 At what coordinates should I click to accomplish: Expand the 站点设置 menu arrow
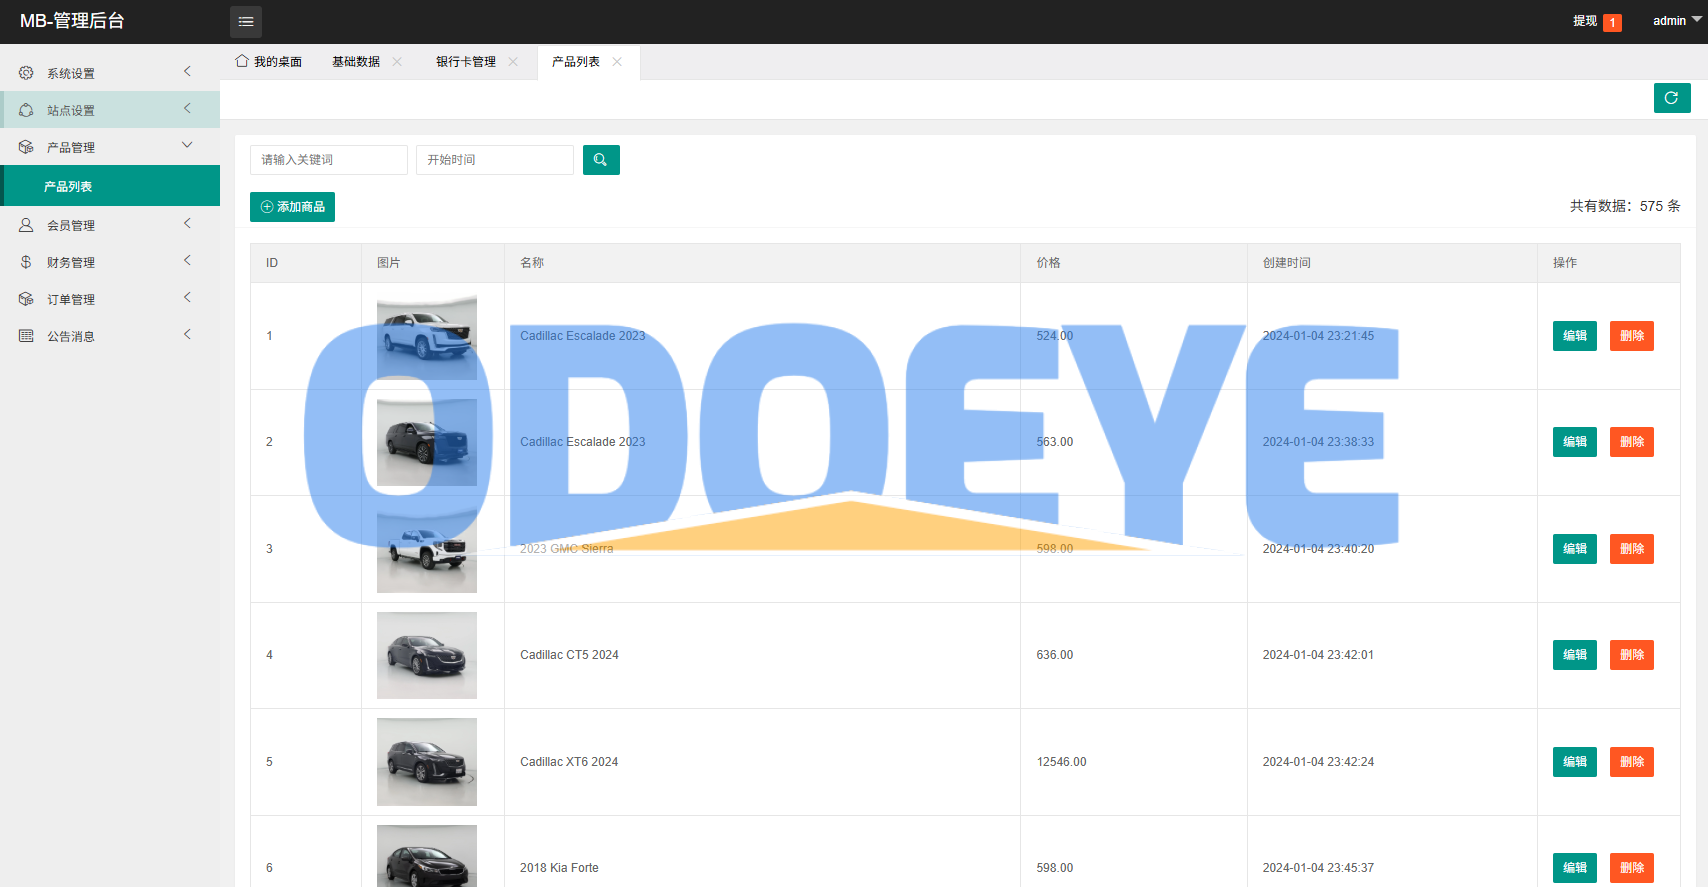(187, 108)
